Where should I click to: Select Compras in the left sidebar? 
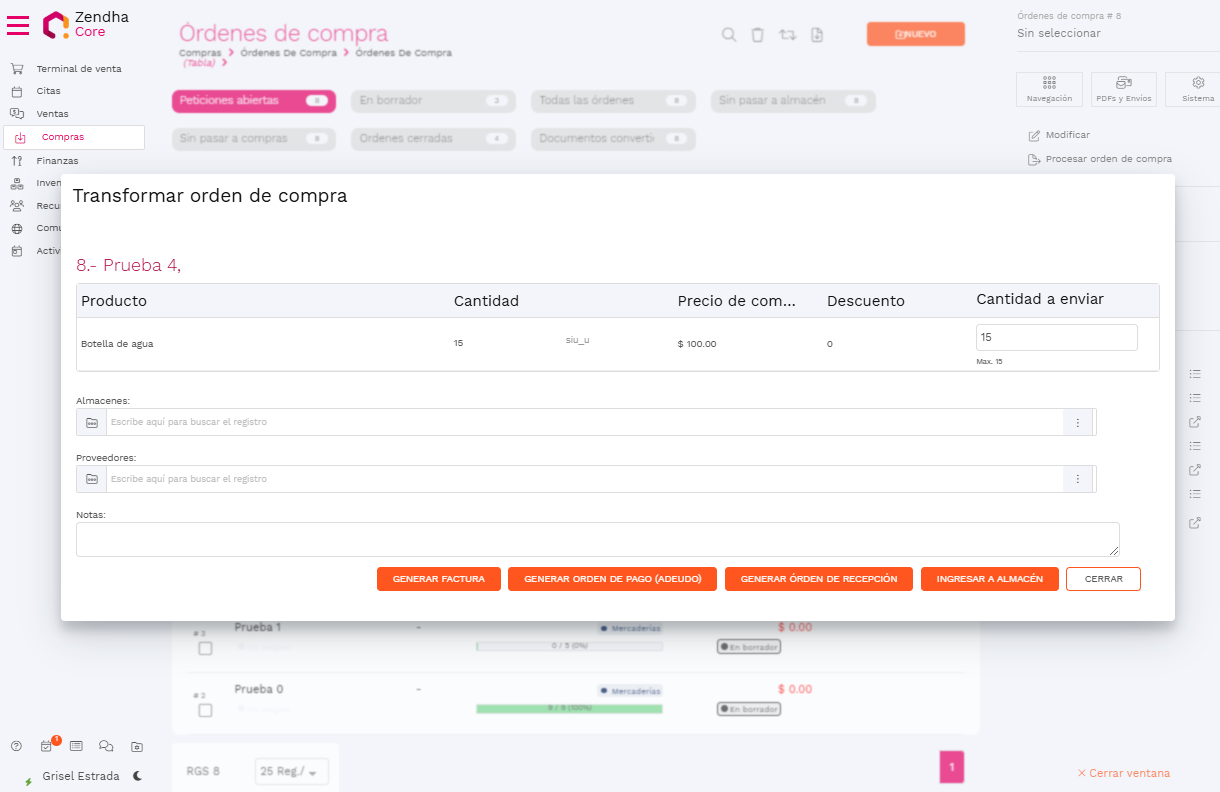[63, 137]
